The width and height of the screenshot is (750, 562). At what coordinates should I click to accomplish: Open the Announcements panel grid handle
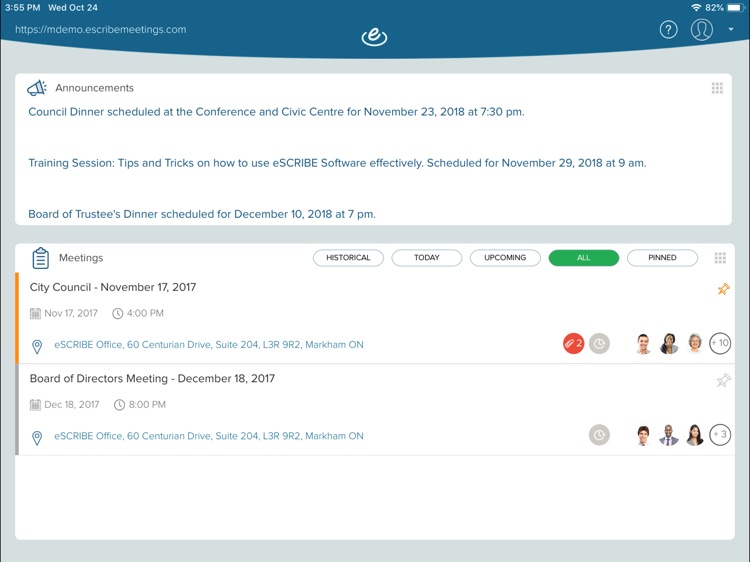coord(717,88)
